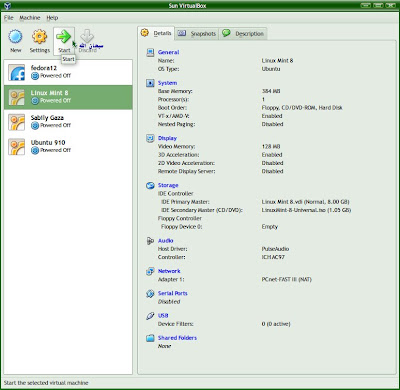Viewport: 400px width, 390px height.
Task: Open the File menu
Action: 9,18
